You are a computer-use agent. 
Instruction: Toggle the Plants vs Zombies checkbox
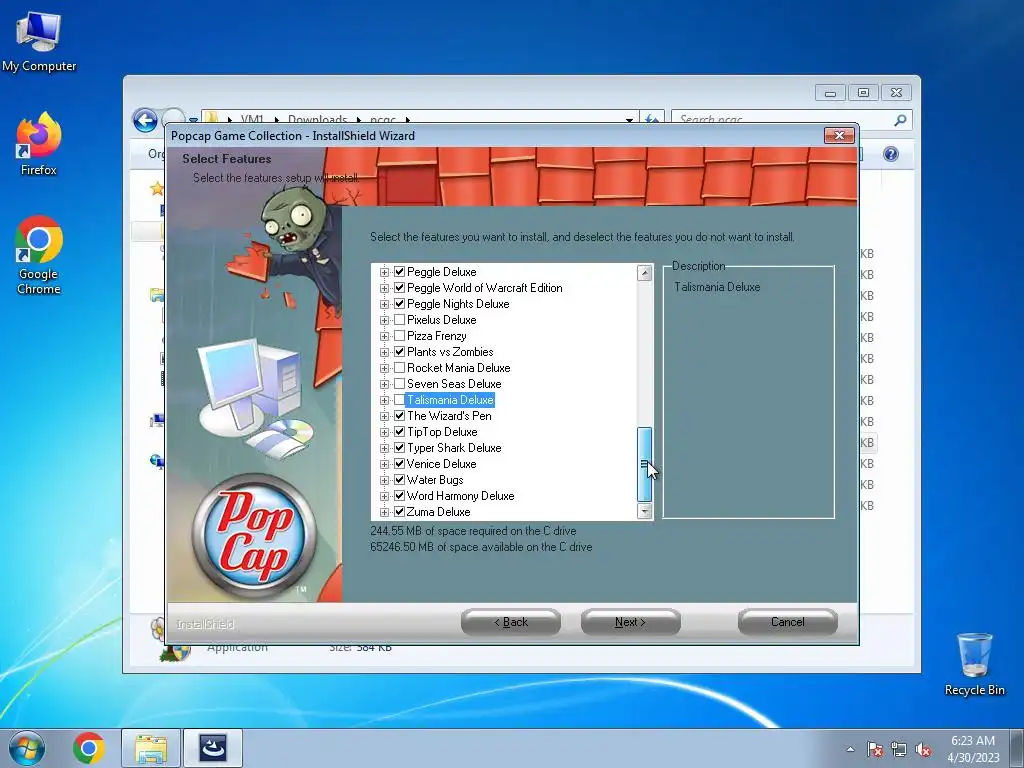pos(400,351)
